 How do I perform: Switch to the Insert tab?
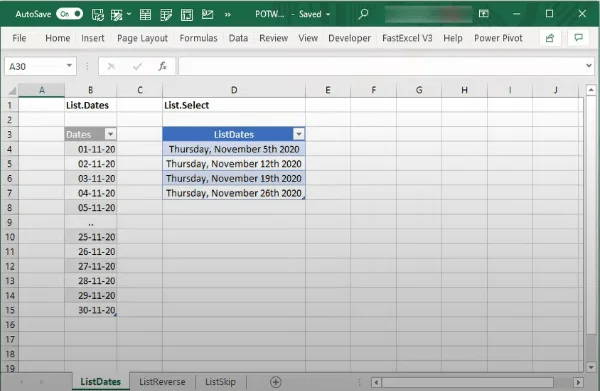(x=93, y=38)
